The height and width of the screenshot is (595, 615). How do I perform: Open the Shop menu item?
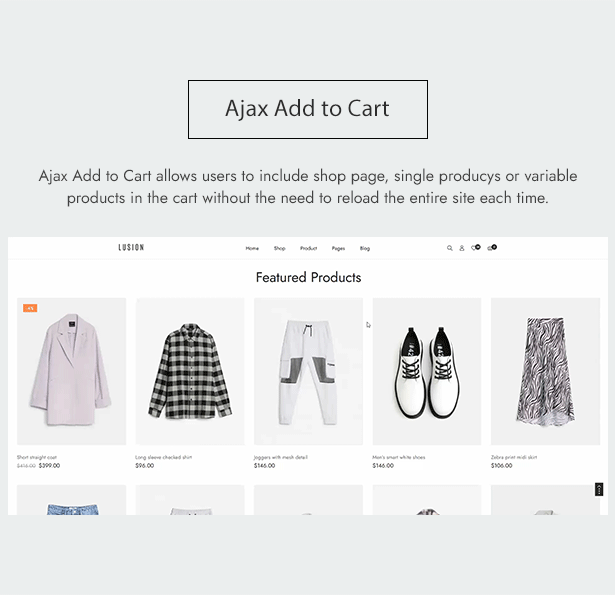280,248
